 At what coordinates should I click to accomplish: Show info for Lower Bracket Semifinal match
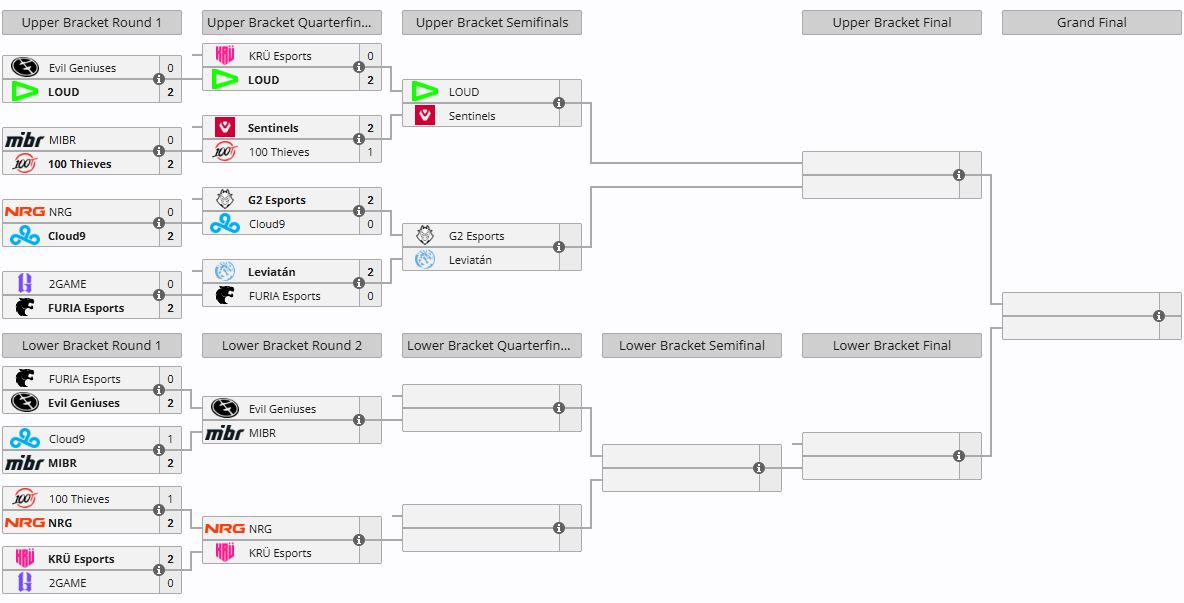coord(759,468)
